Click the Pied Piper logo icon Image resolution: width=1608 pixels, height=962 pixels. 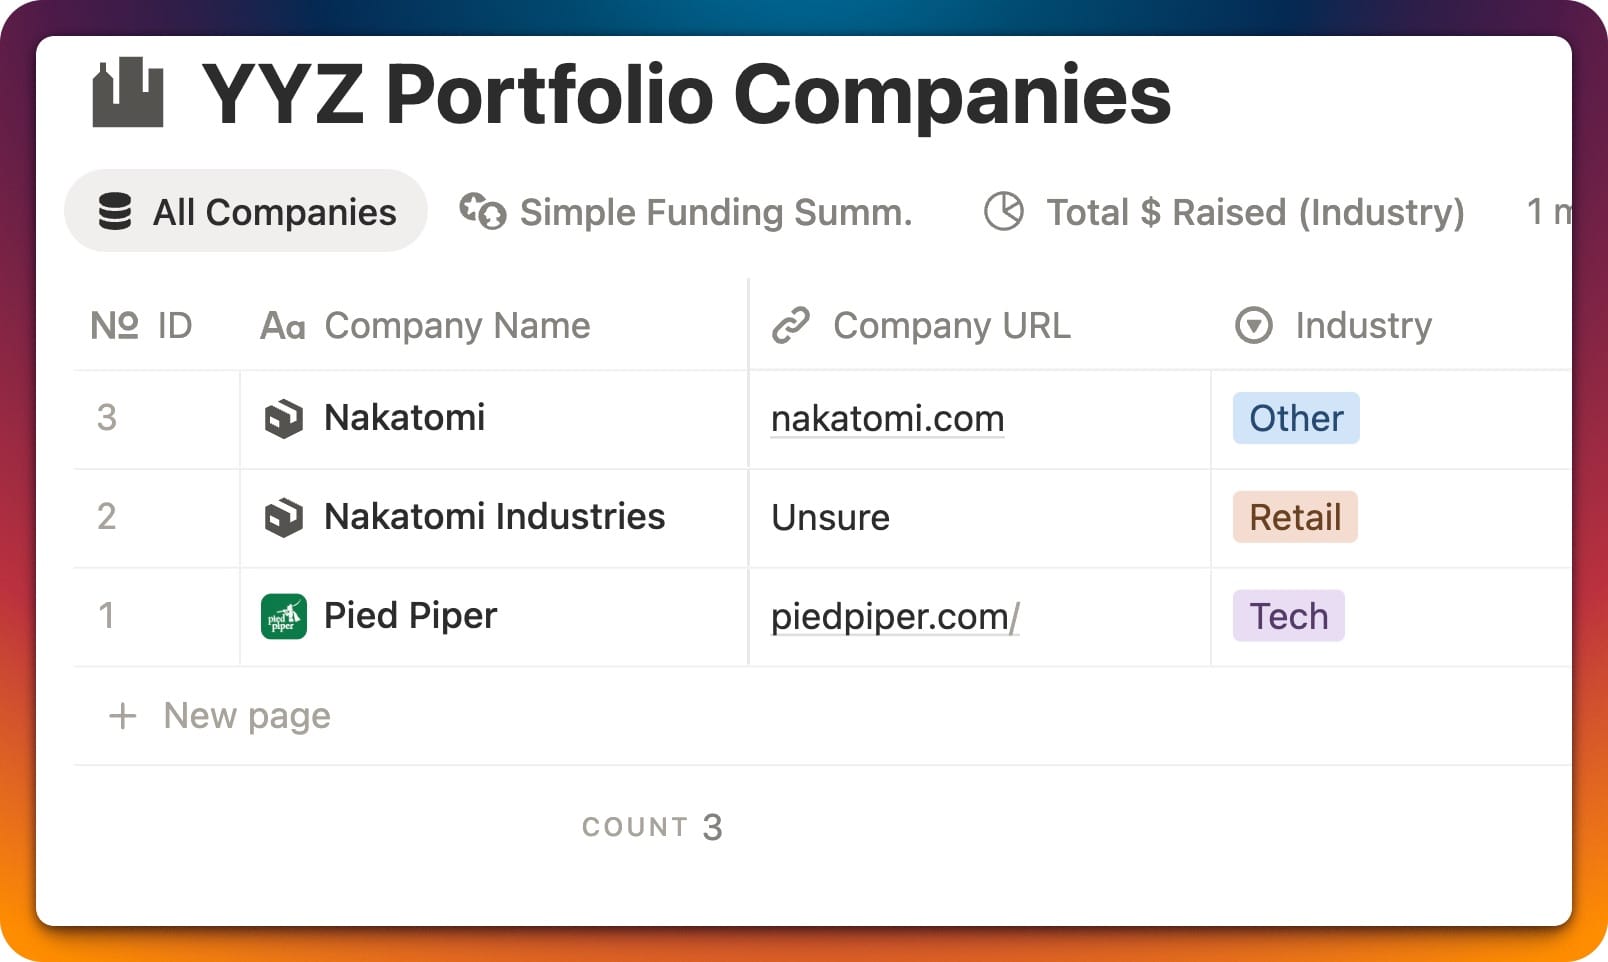coord(283,616)
